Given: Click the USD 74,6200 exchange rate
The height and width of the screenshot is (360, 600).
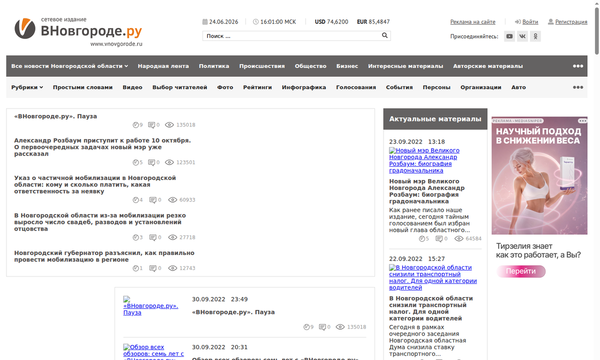Looking at the screenshot, I should click(331, 22).
